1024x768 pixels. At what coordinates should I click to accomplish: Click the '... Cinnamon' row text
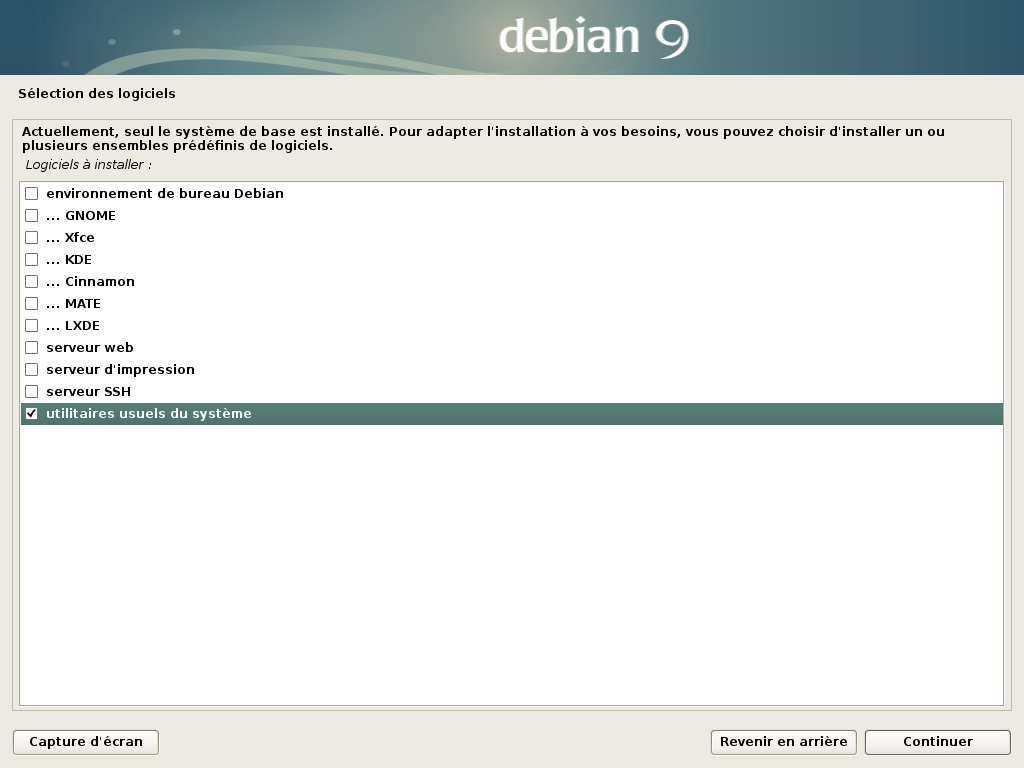click(x=90, y=281)
